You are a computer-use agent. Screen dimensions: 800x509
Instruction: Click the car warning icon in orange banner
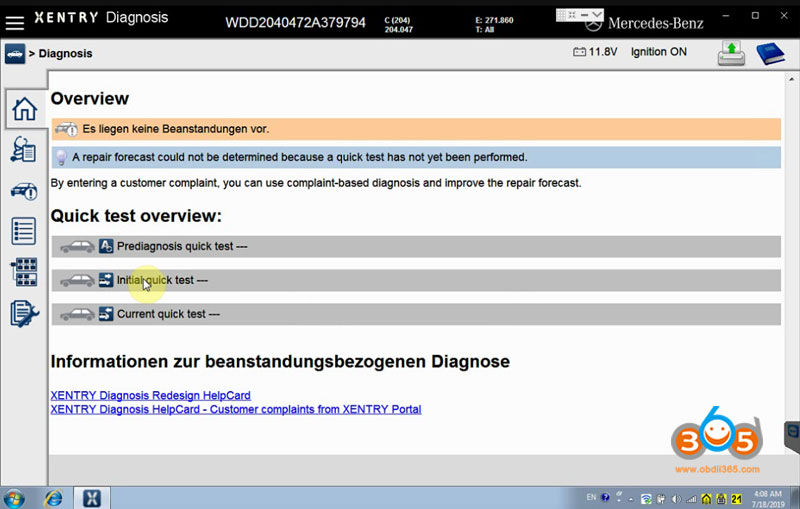click(x=66, y=129)
